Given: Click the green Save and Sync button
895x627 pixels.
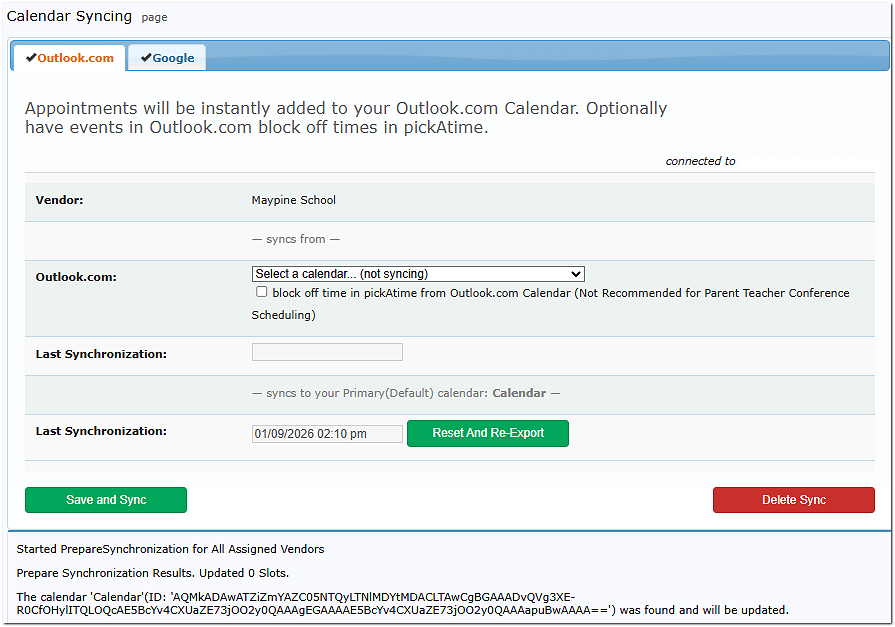Looking at the screenshot, I should click(x=106, y=500).
